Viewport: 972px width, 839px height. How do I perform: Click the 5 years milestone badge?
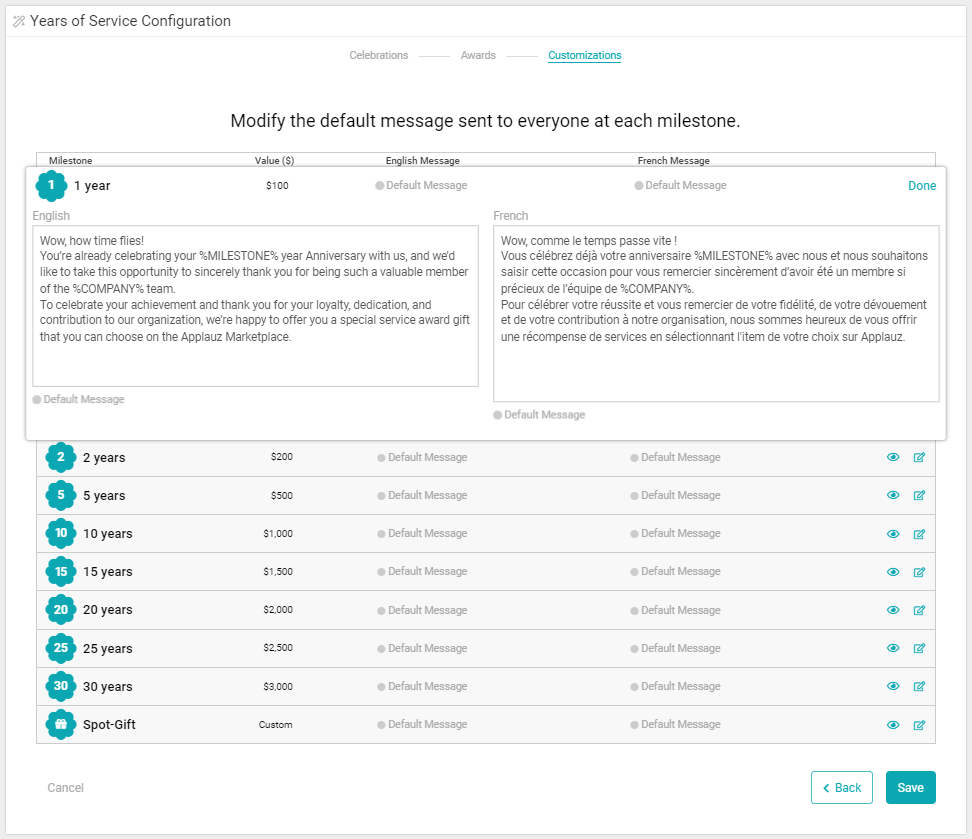61,496
